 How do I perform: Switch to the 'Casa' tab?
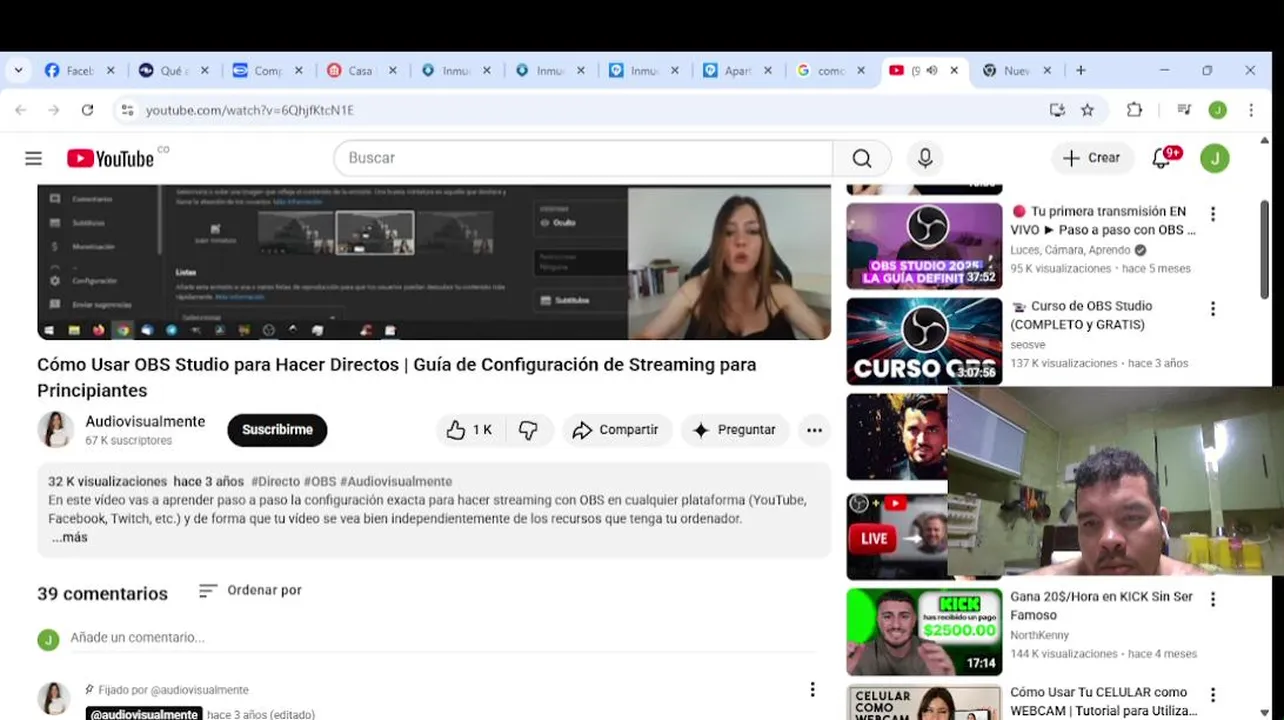point(350,71)
